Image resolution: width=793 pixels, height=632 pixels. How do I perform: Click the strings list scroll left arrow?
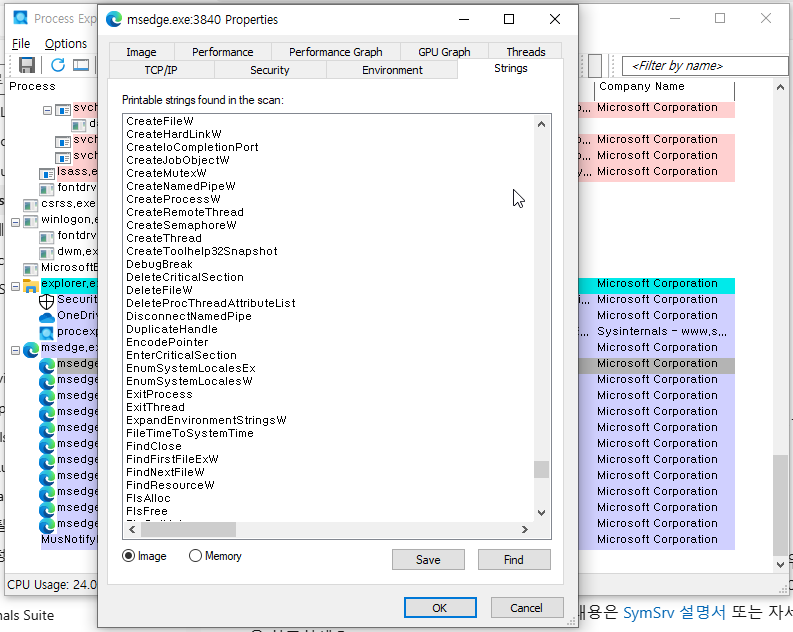point(133,530)
